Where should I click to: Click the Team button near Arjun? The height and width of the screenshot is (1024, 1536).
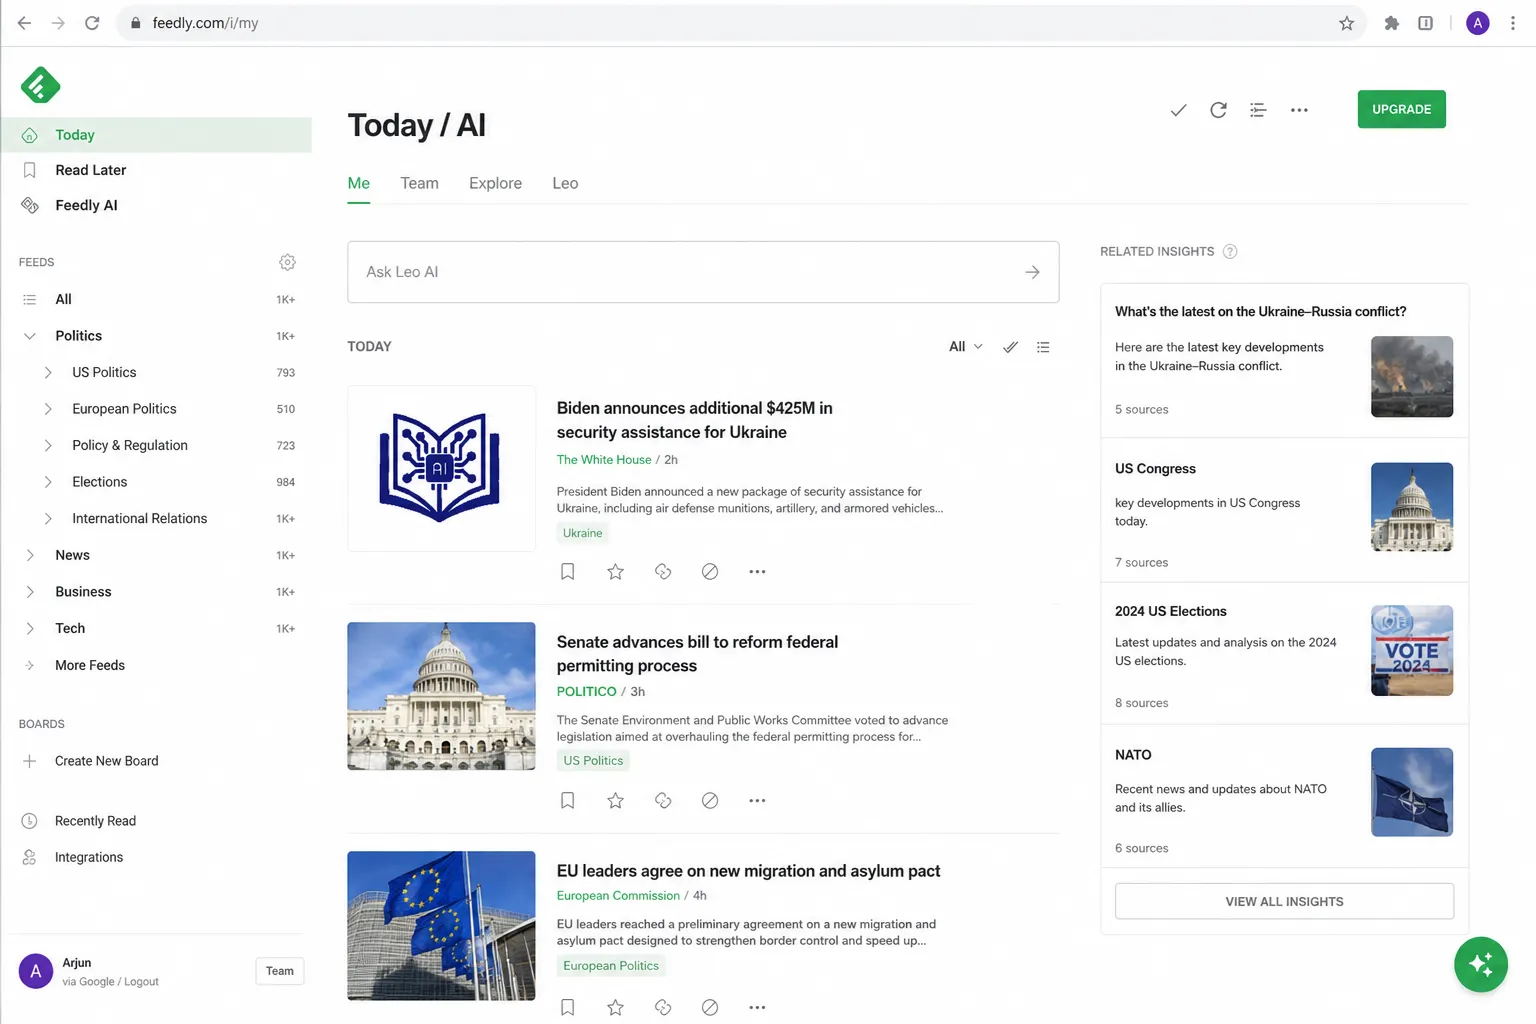pyautogui.click(x=280, y=971)
